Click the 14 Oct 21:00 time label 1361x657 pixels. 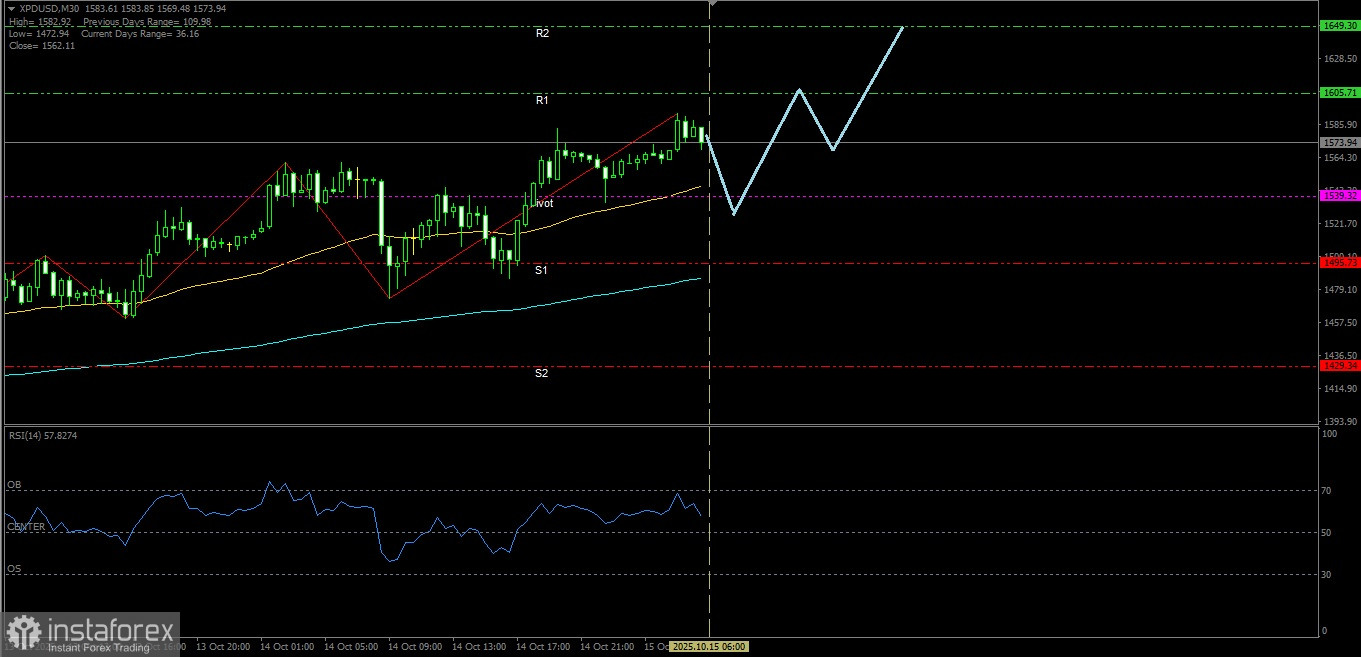click(607, 647)
